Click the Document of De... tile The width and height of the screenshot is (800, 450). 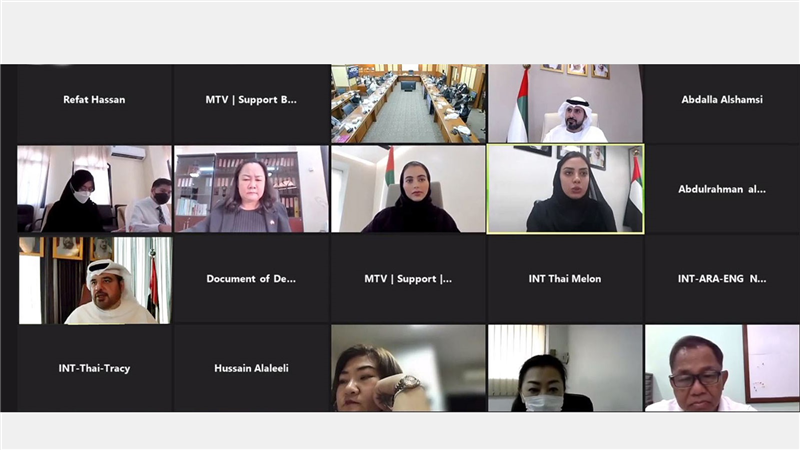(x=252, y=279)
